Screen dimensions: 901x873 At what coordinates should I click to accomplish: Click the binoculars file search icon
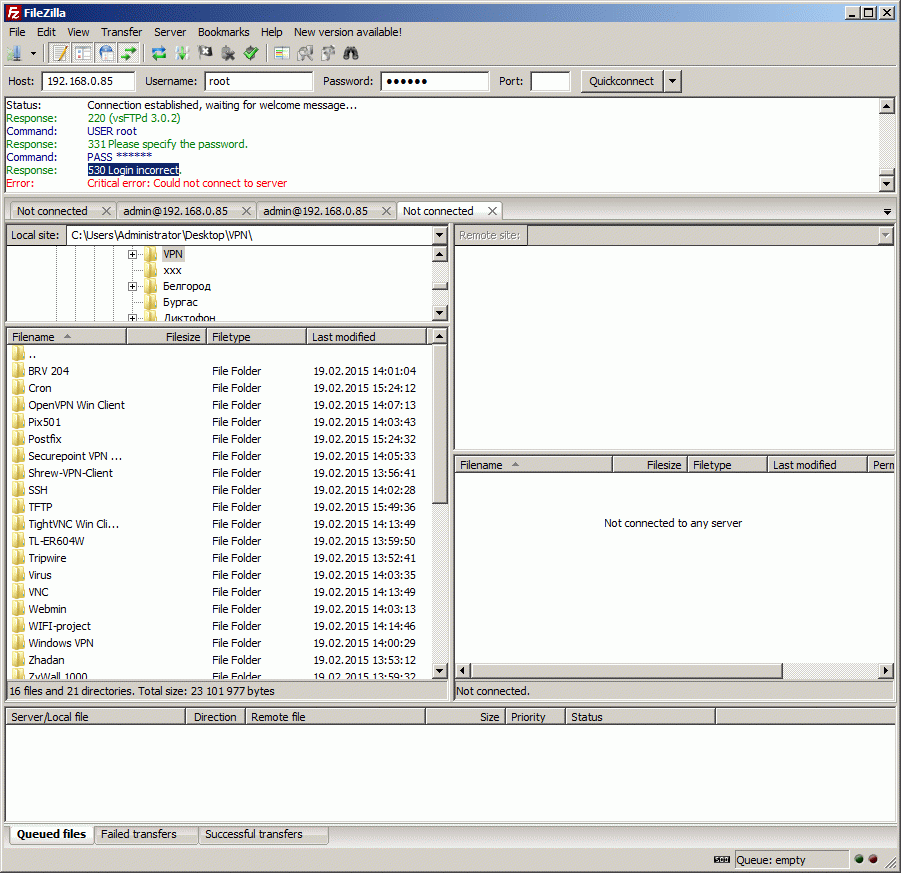click(351, 53)
